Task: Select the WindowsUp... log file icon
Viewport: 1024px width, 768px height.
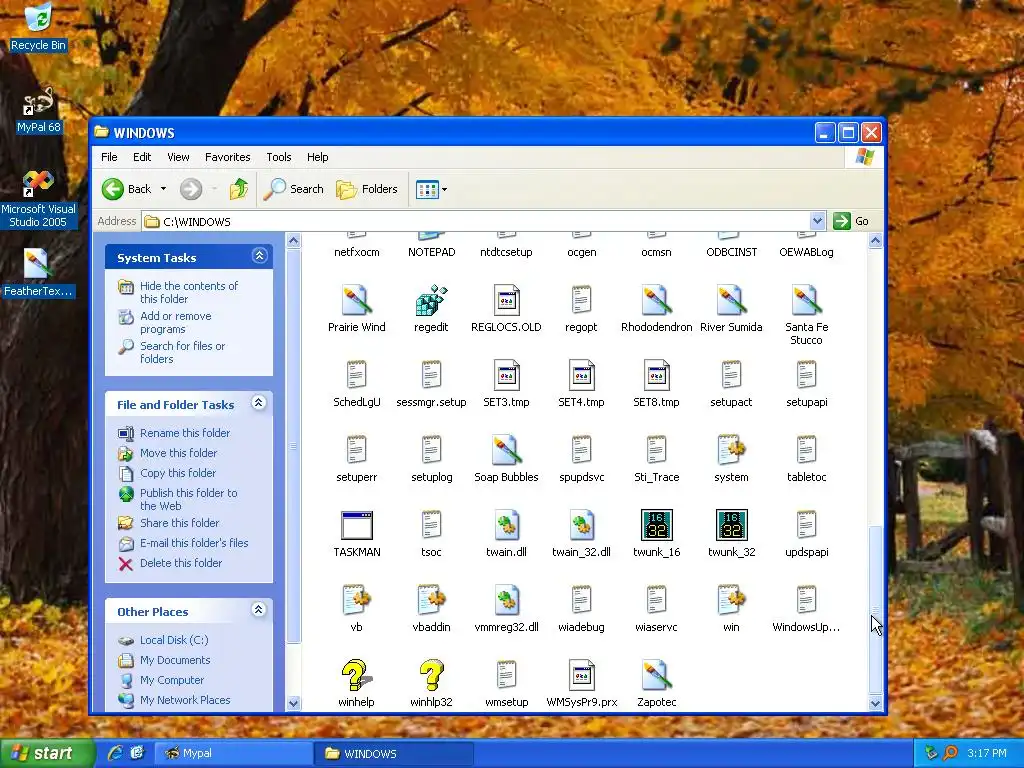Action: pos(807,601)
